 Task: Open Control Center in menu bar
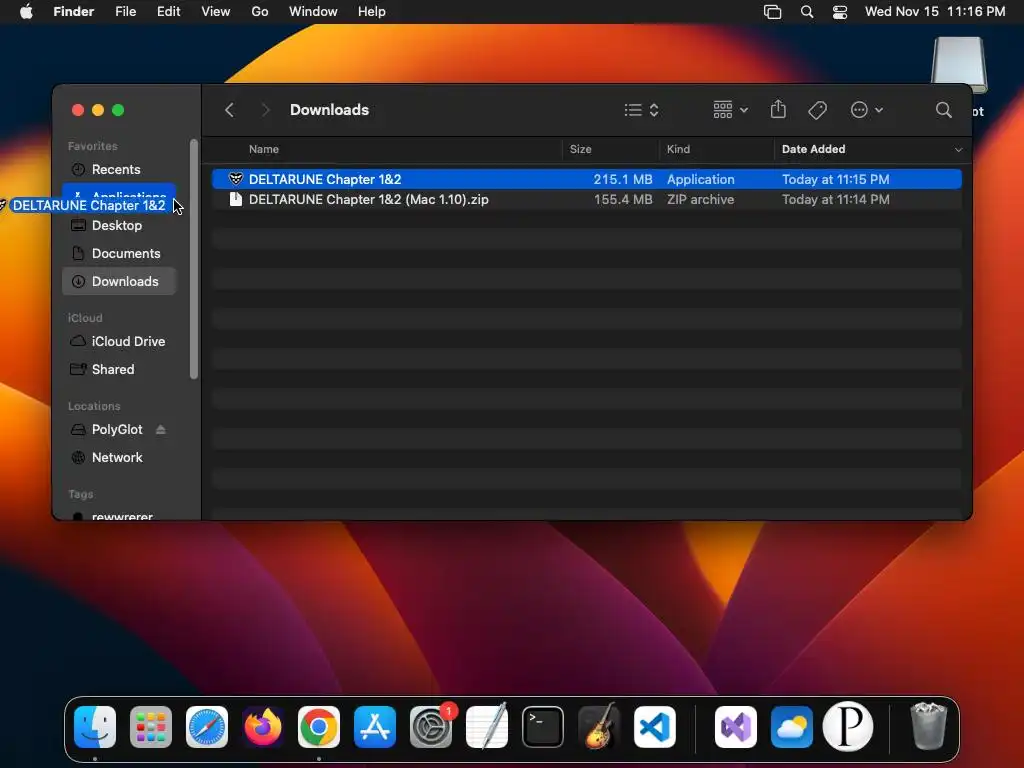840,12
